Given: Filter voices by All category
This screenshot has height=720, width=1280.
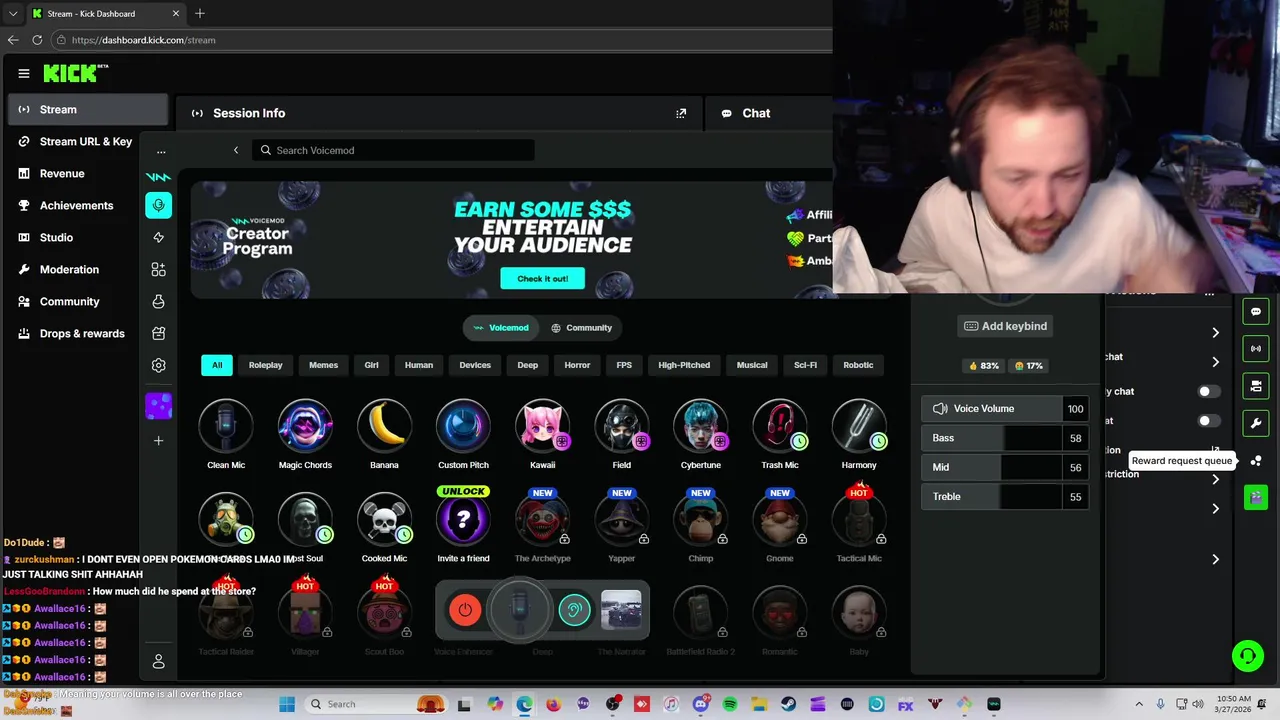Looking at the screenshot, I should [x=217, y=365].
